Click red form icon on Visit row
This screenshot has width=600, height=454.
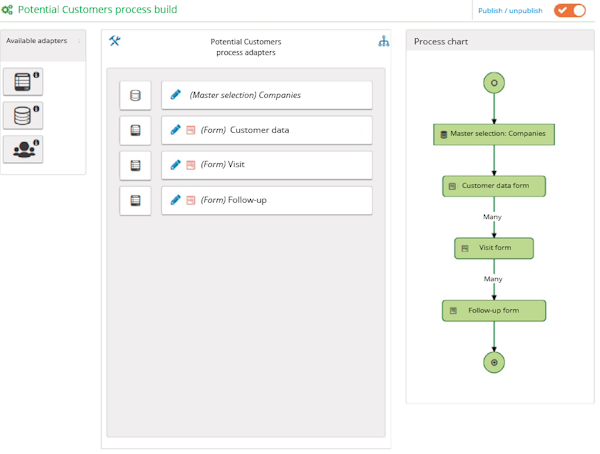(191, 165)
